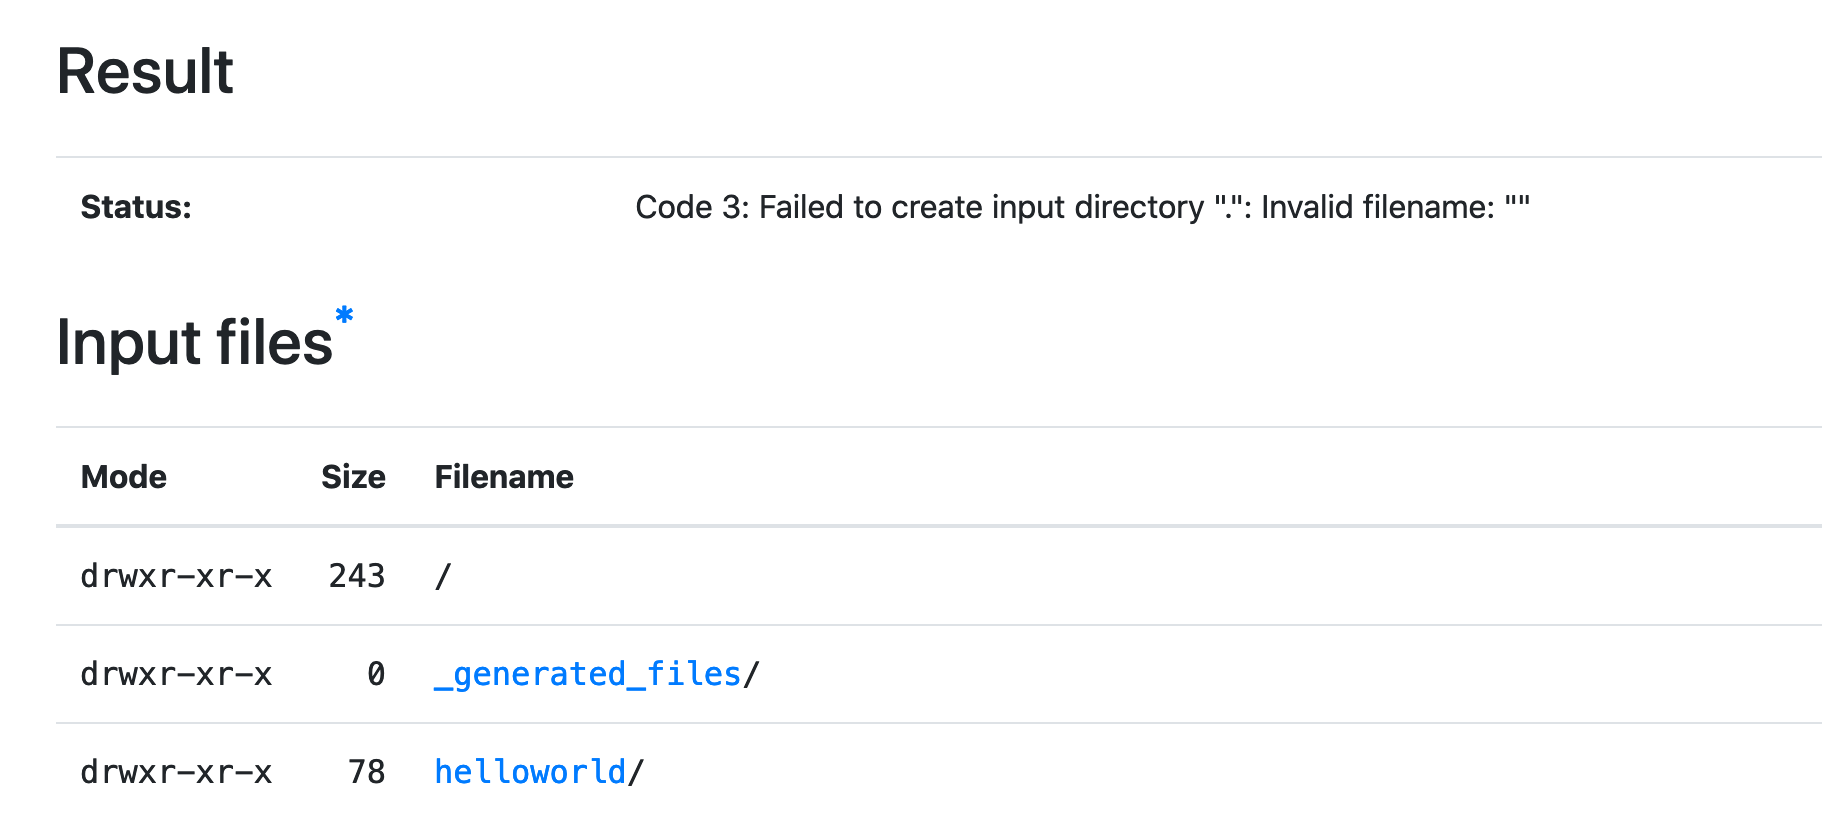Select the Status label
The image size is (1822, 832).
[x=135, y=207]
